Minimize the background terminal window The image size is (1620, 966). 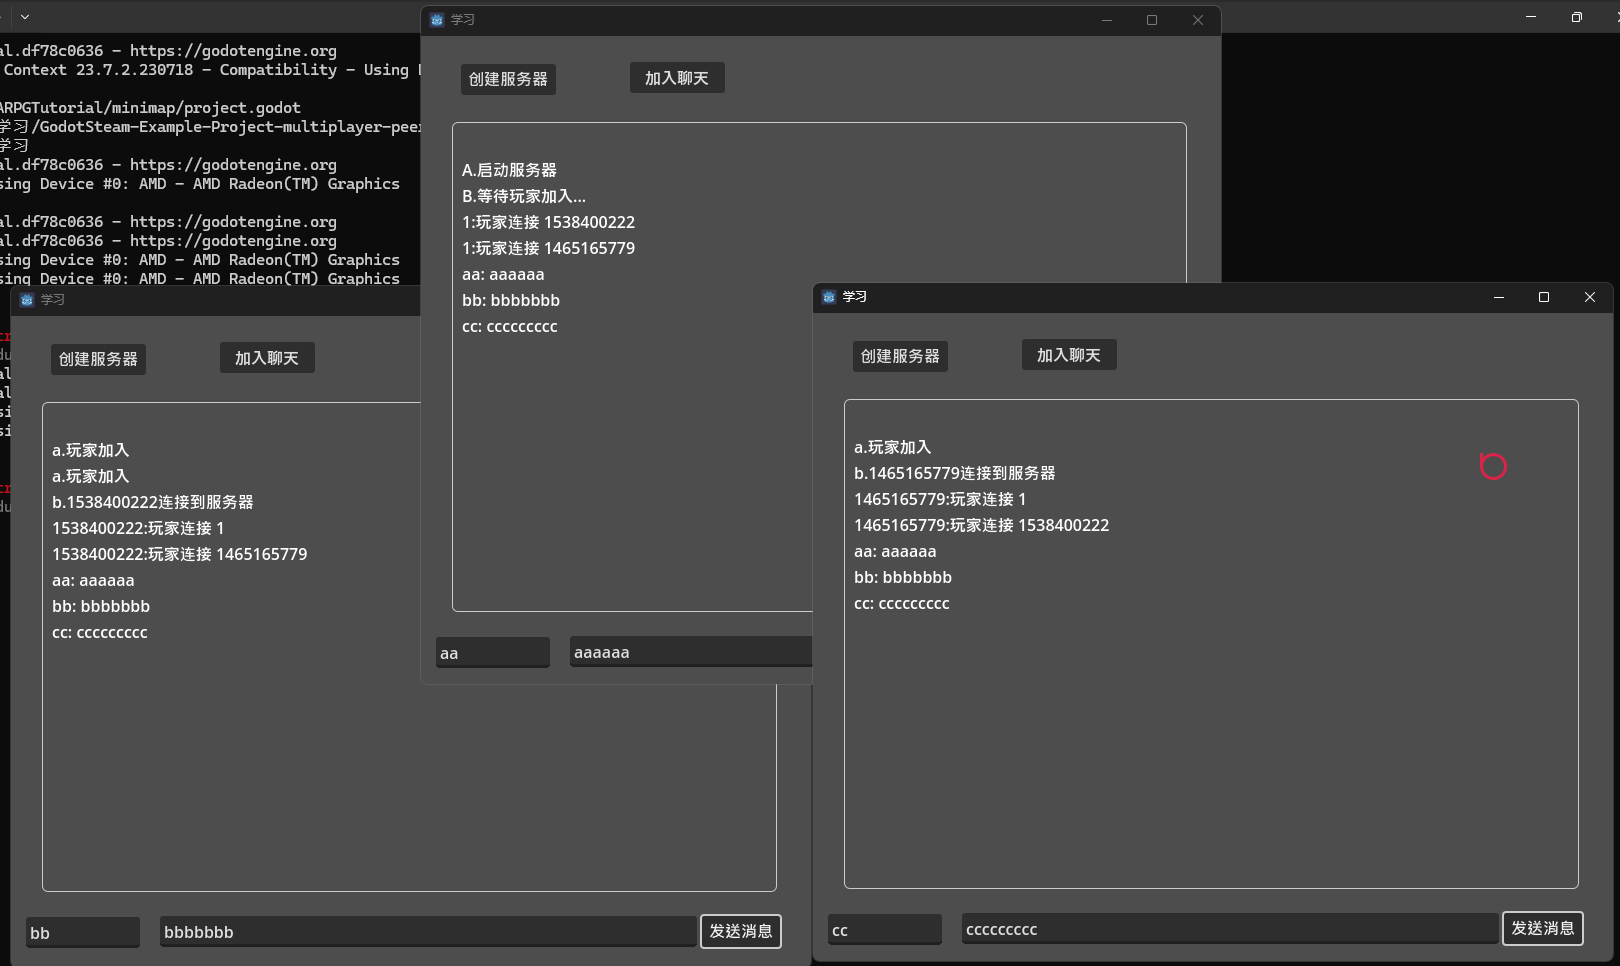1531,17
